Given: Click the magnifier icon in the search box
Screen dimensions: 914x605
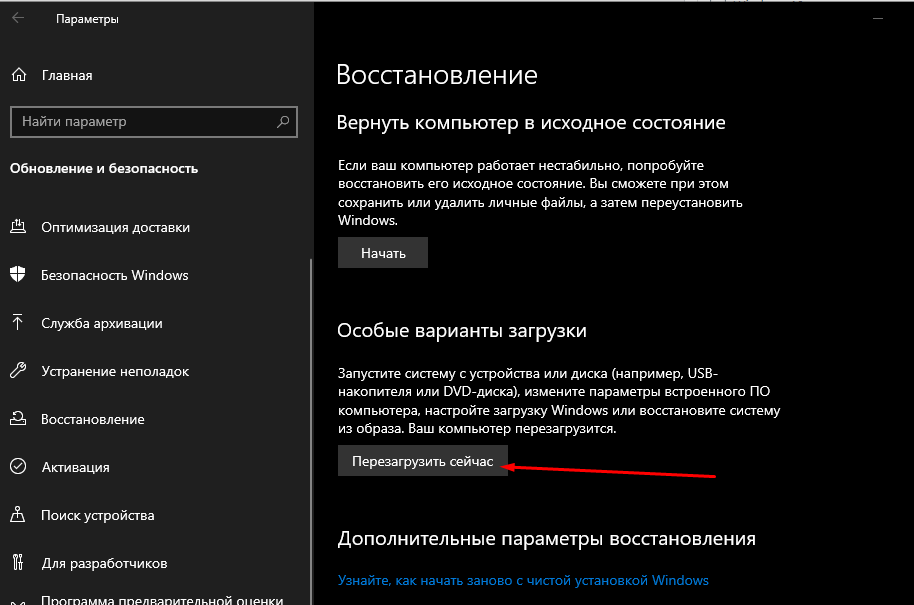Looking at the screenshot, I should point(282,122).
